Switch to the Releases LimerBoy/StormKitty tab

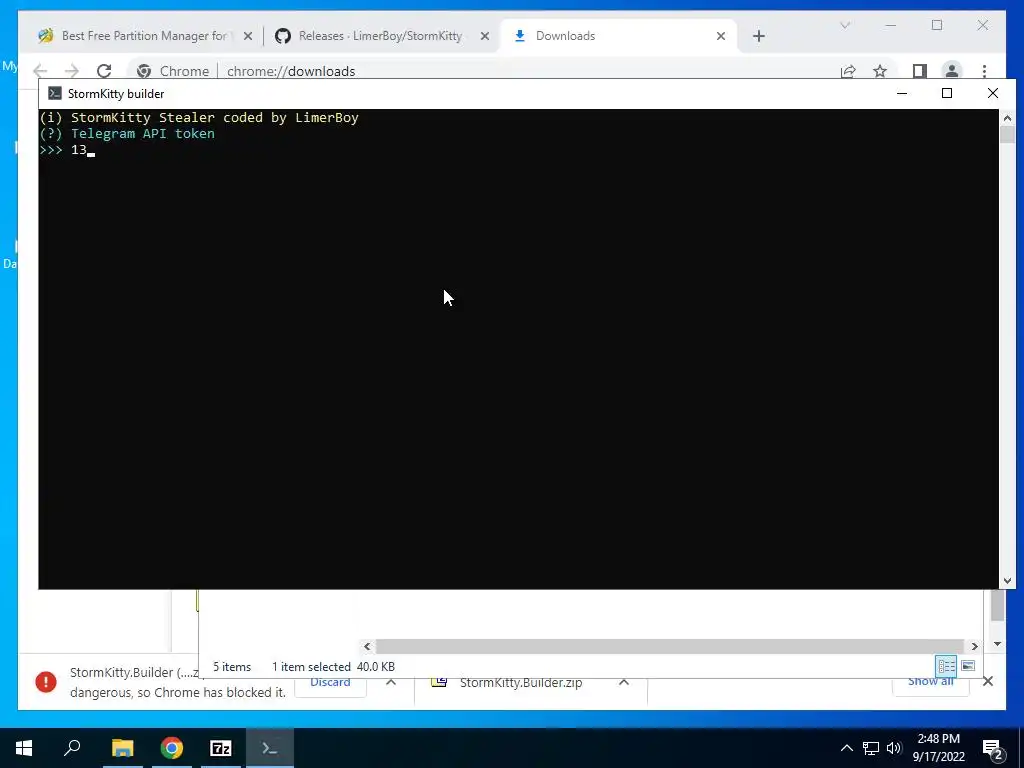click(x=382, y=36)
